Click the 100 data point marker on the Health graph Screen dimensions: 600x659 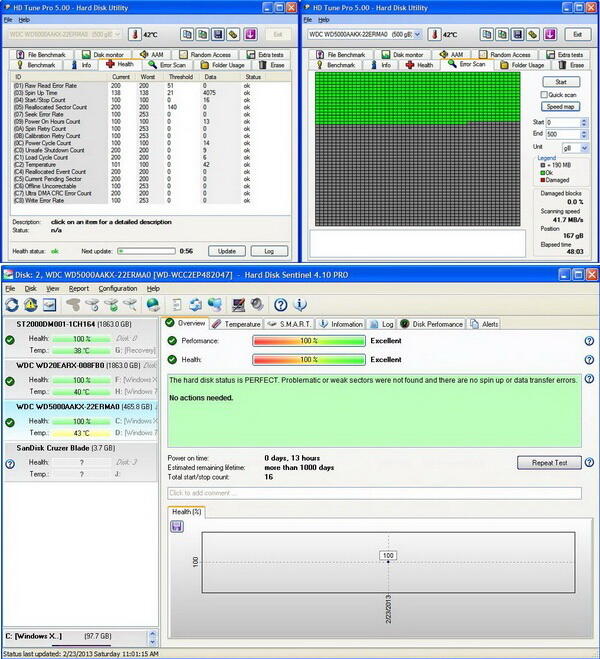388,561
